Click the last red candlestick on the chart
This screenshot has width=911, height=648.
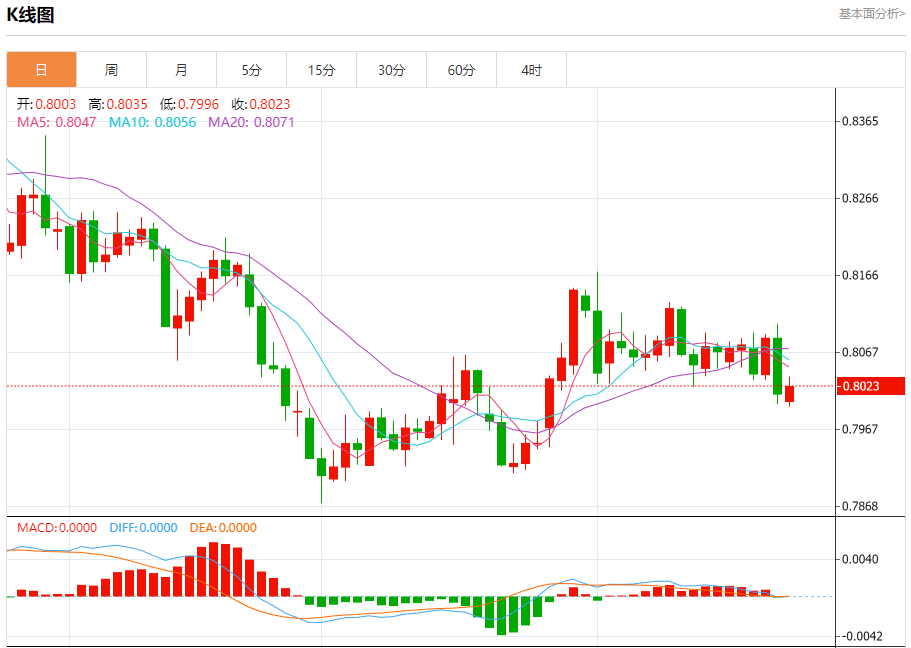coord(789,393)
